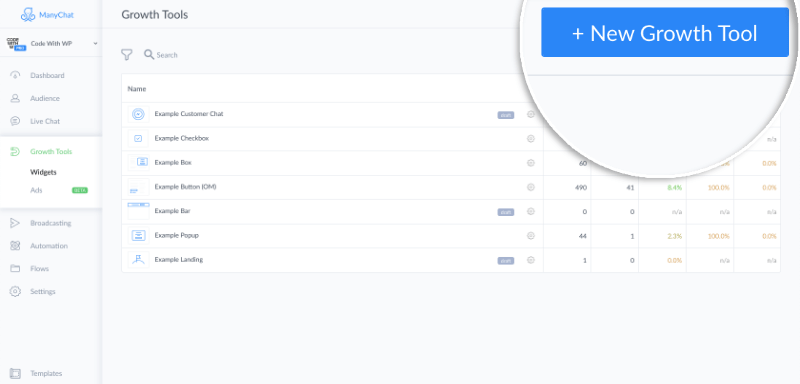Click the BETA badge beside Ads
800x384 pixels.
(x=80, y=190)
